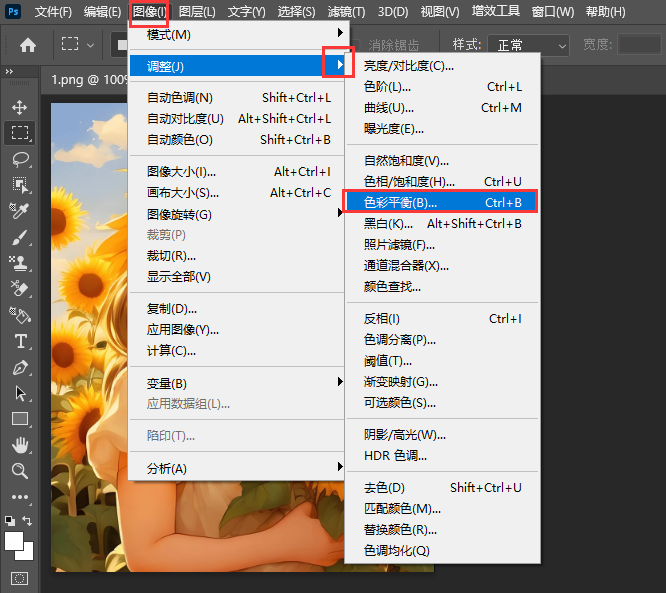Select the Move tool
666x593 pixels.
pyautogui.click(x=20, y=107)
